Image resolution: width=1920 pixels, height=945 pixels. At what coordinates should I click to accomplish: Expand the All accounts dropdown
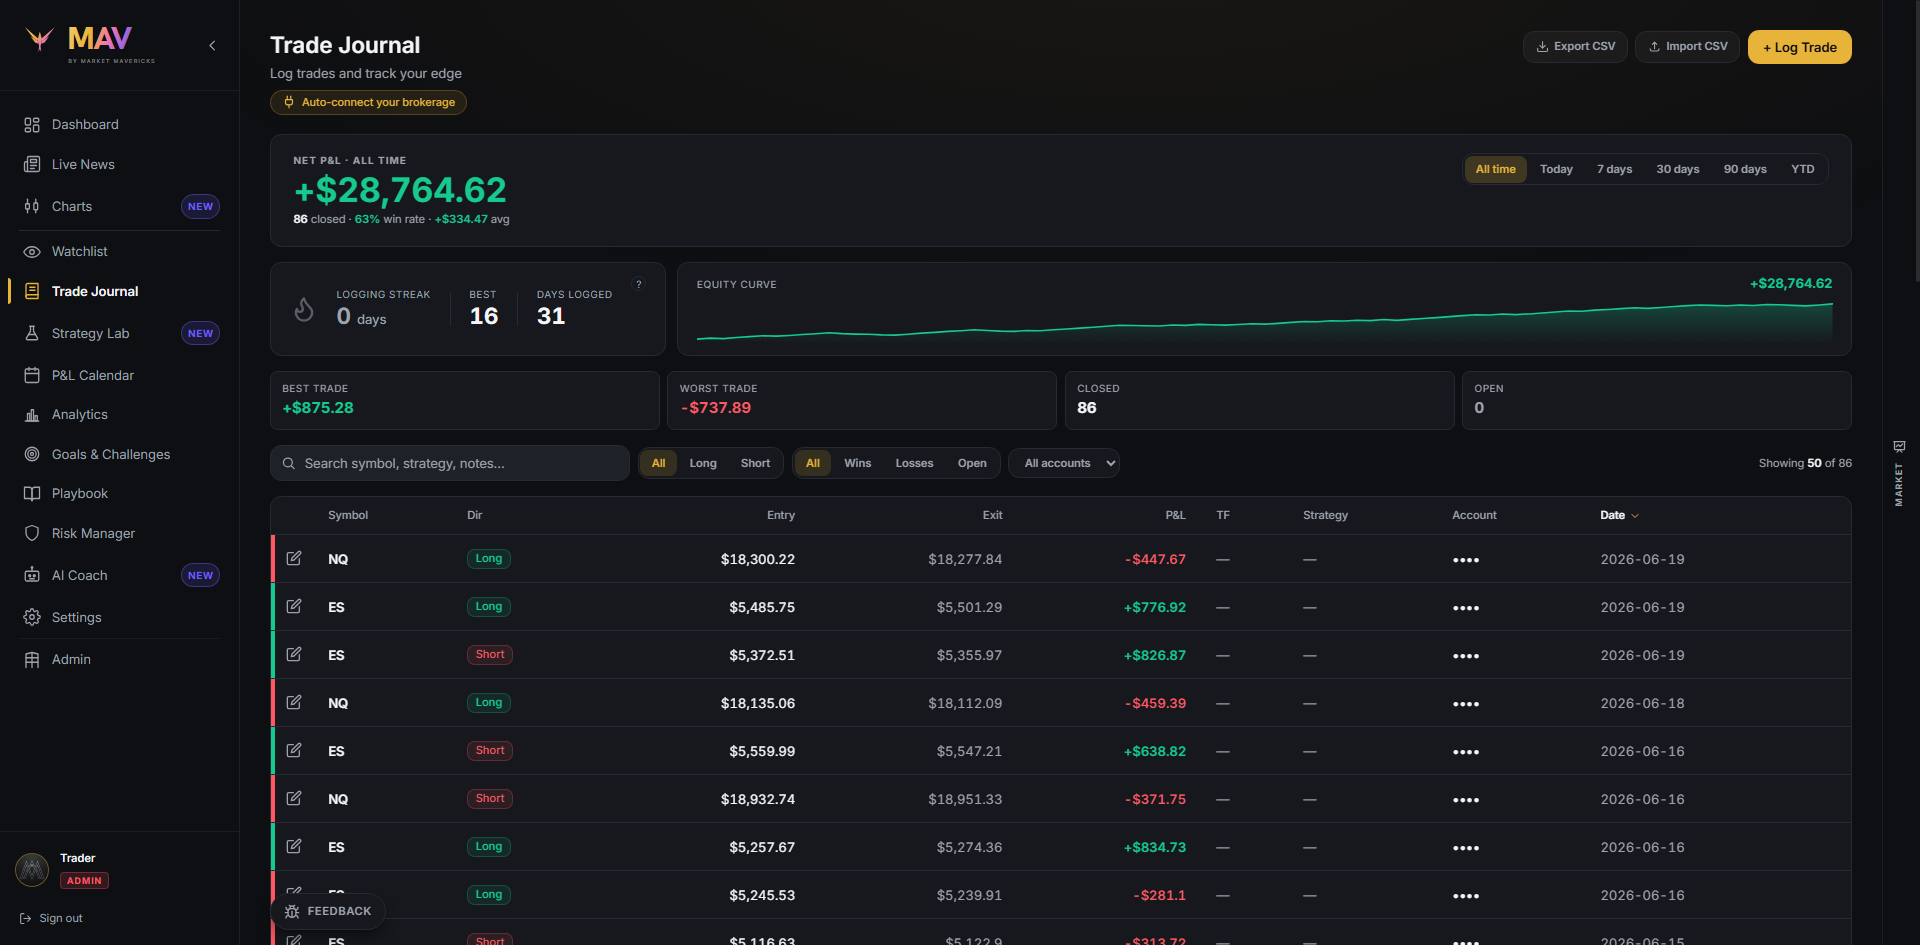(x=1064, y=463)
